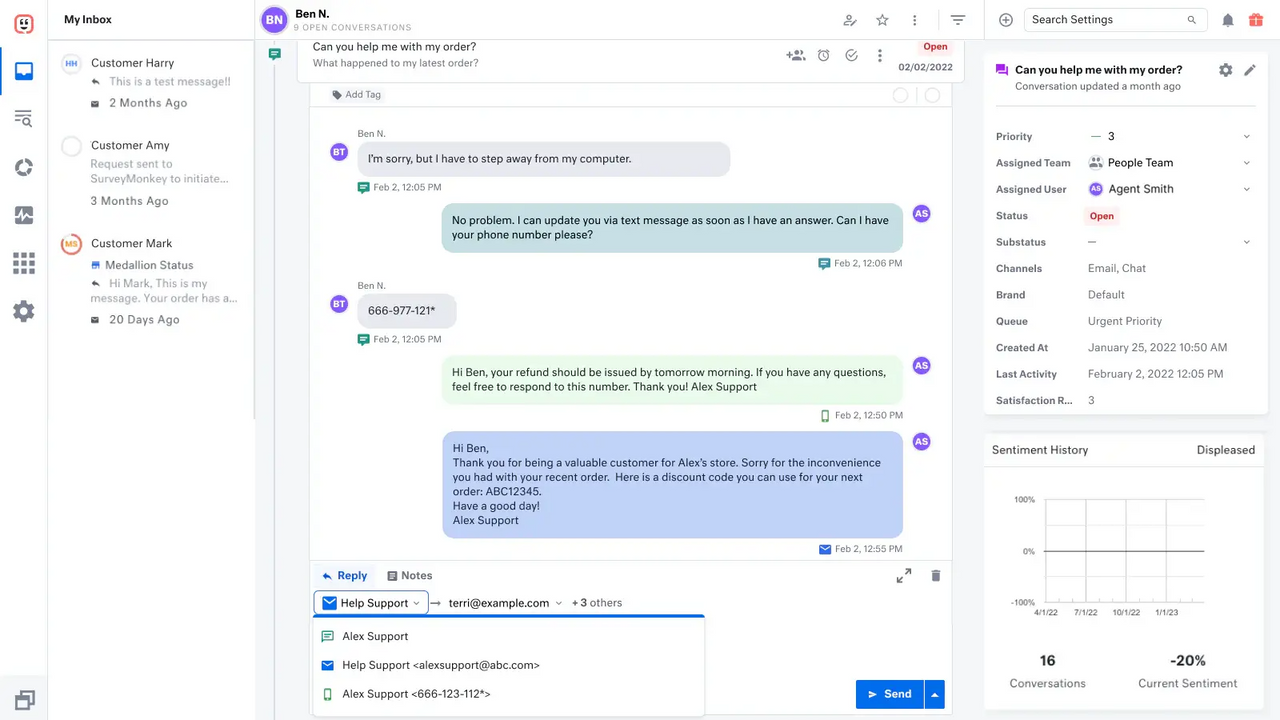Snooze the conversation with the alarm icon
Image resolution: width=1280 pixels, height=720 pixels.
[x=823, y=55]
